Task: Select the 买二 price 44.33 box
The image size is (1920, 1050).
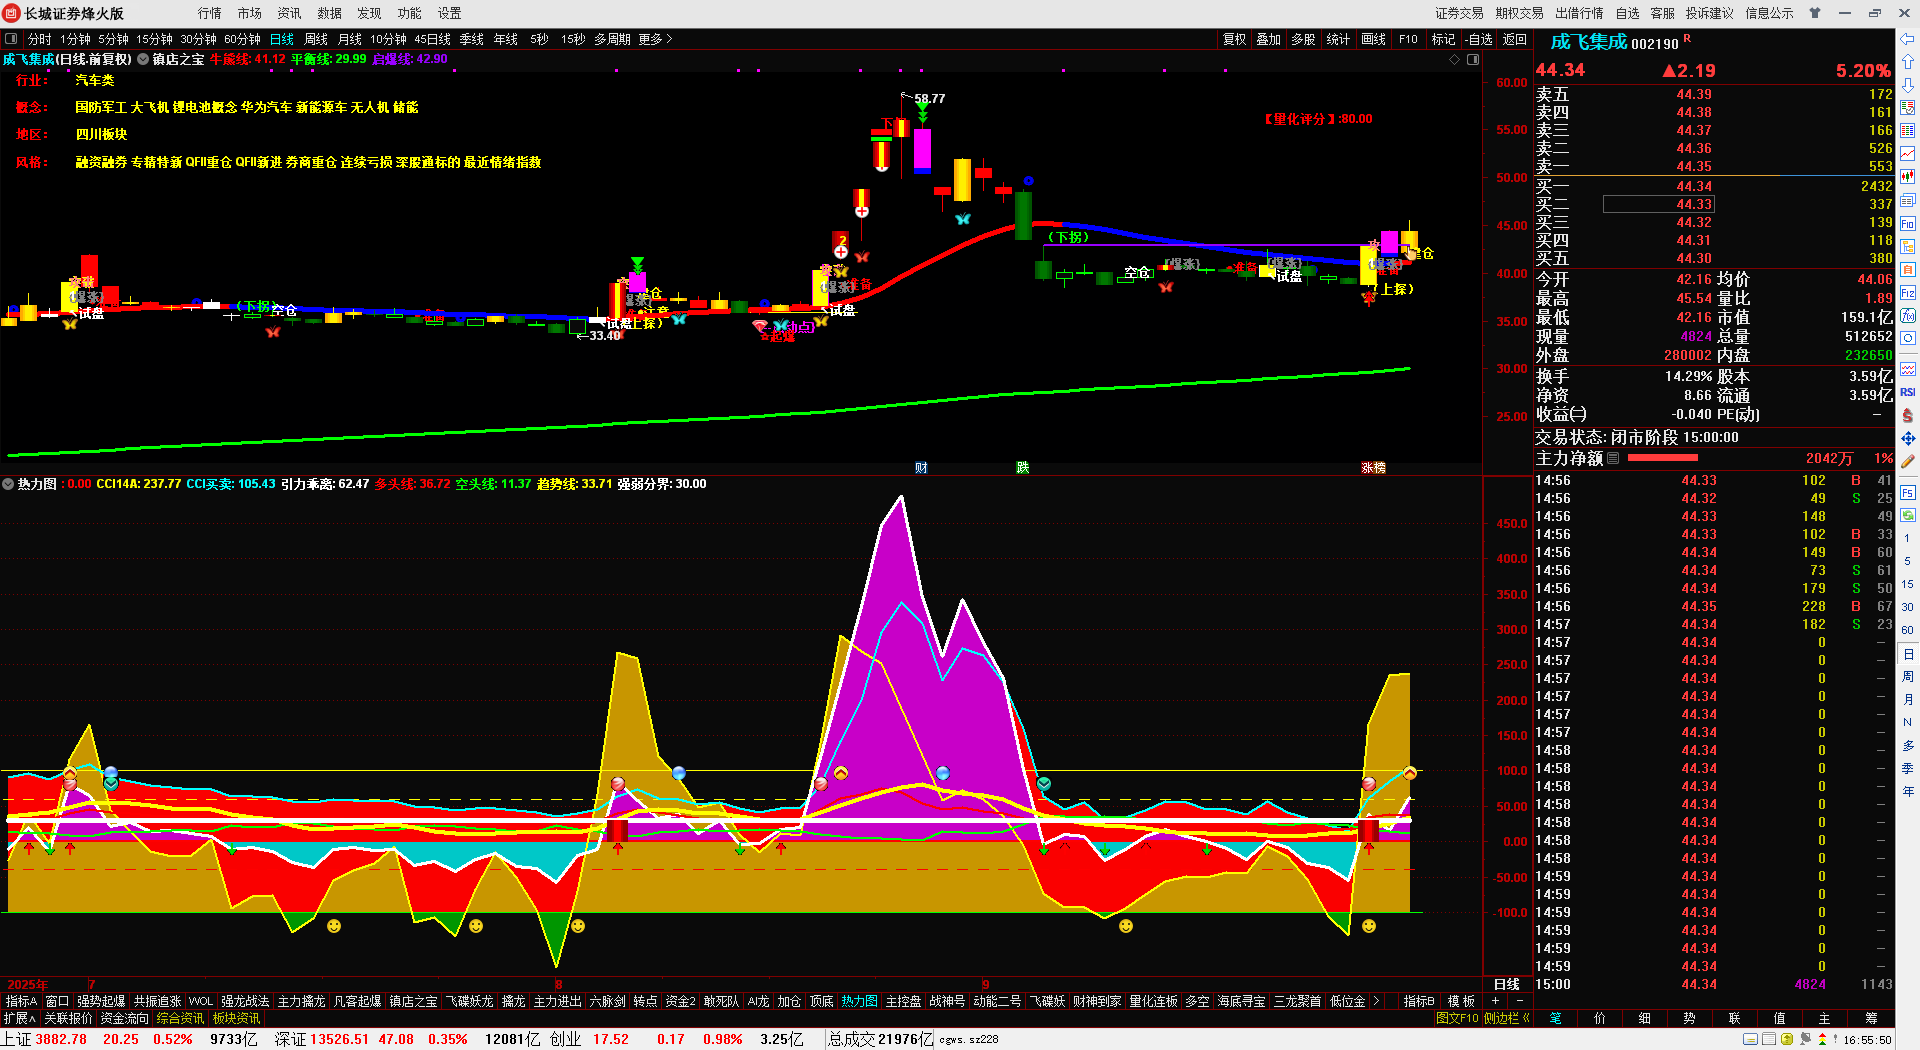Action: click(x=1658, y=204)
